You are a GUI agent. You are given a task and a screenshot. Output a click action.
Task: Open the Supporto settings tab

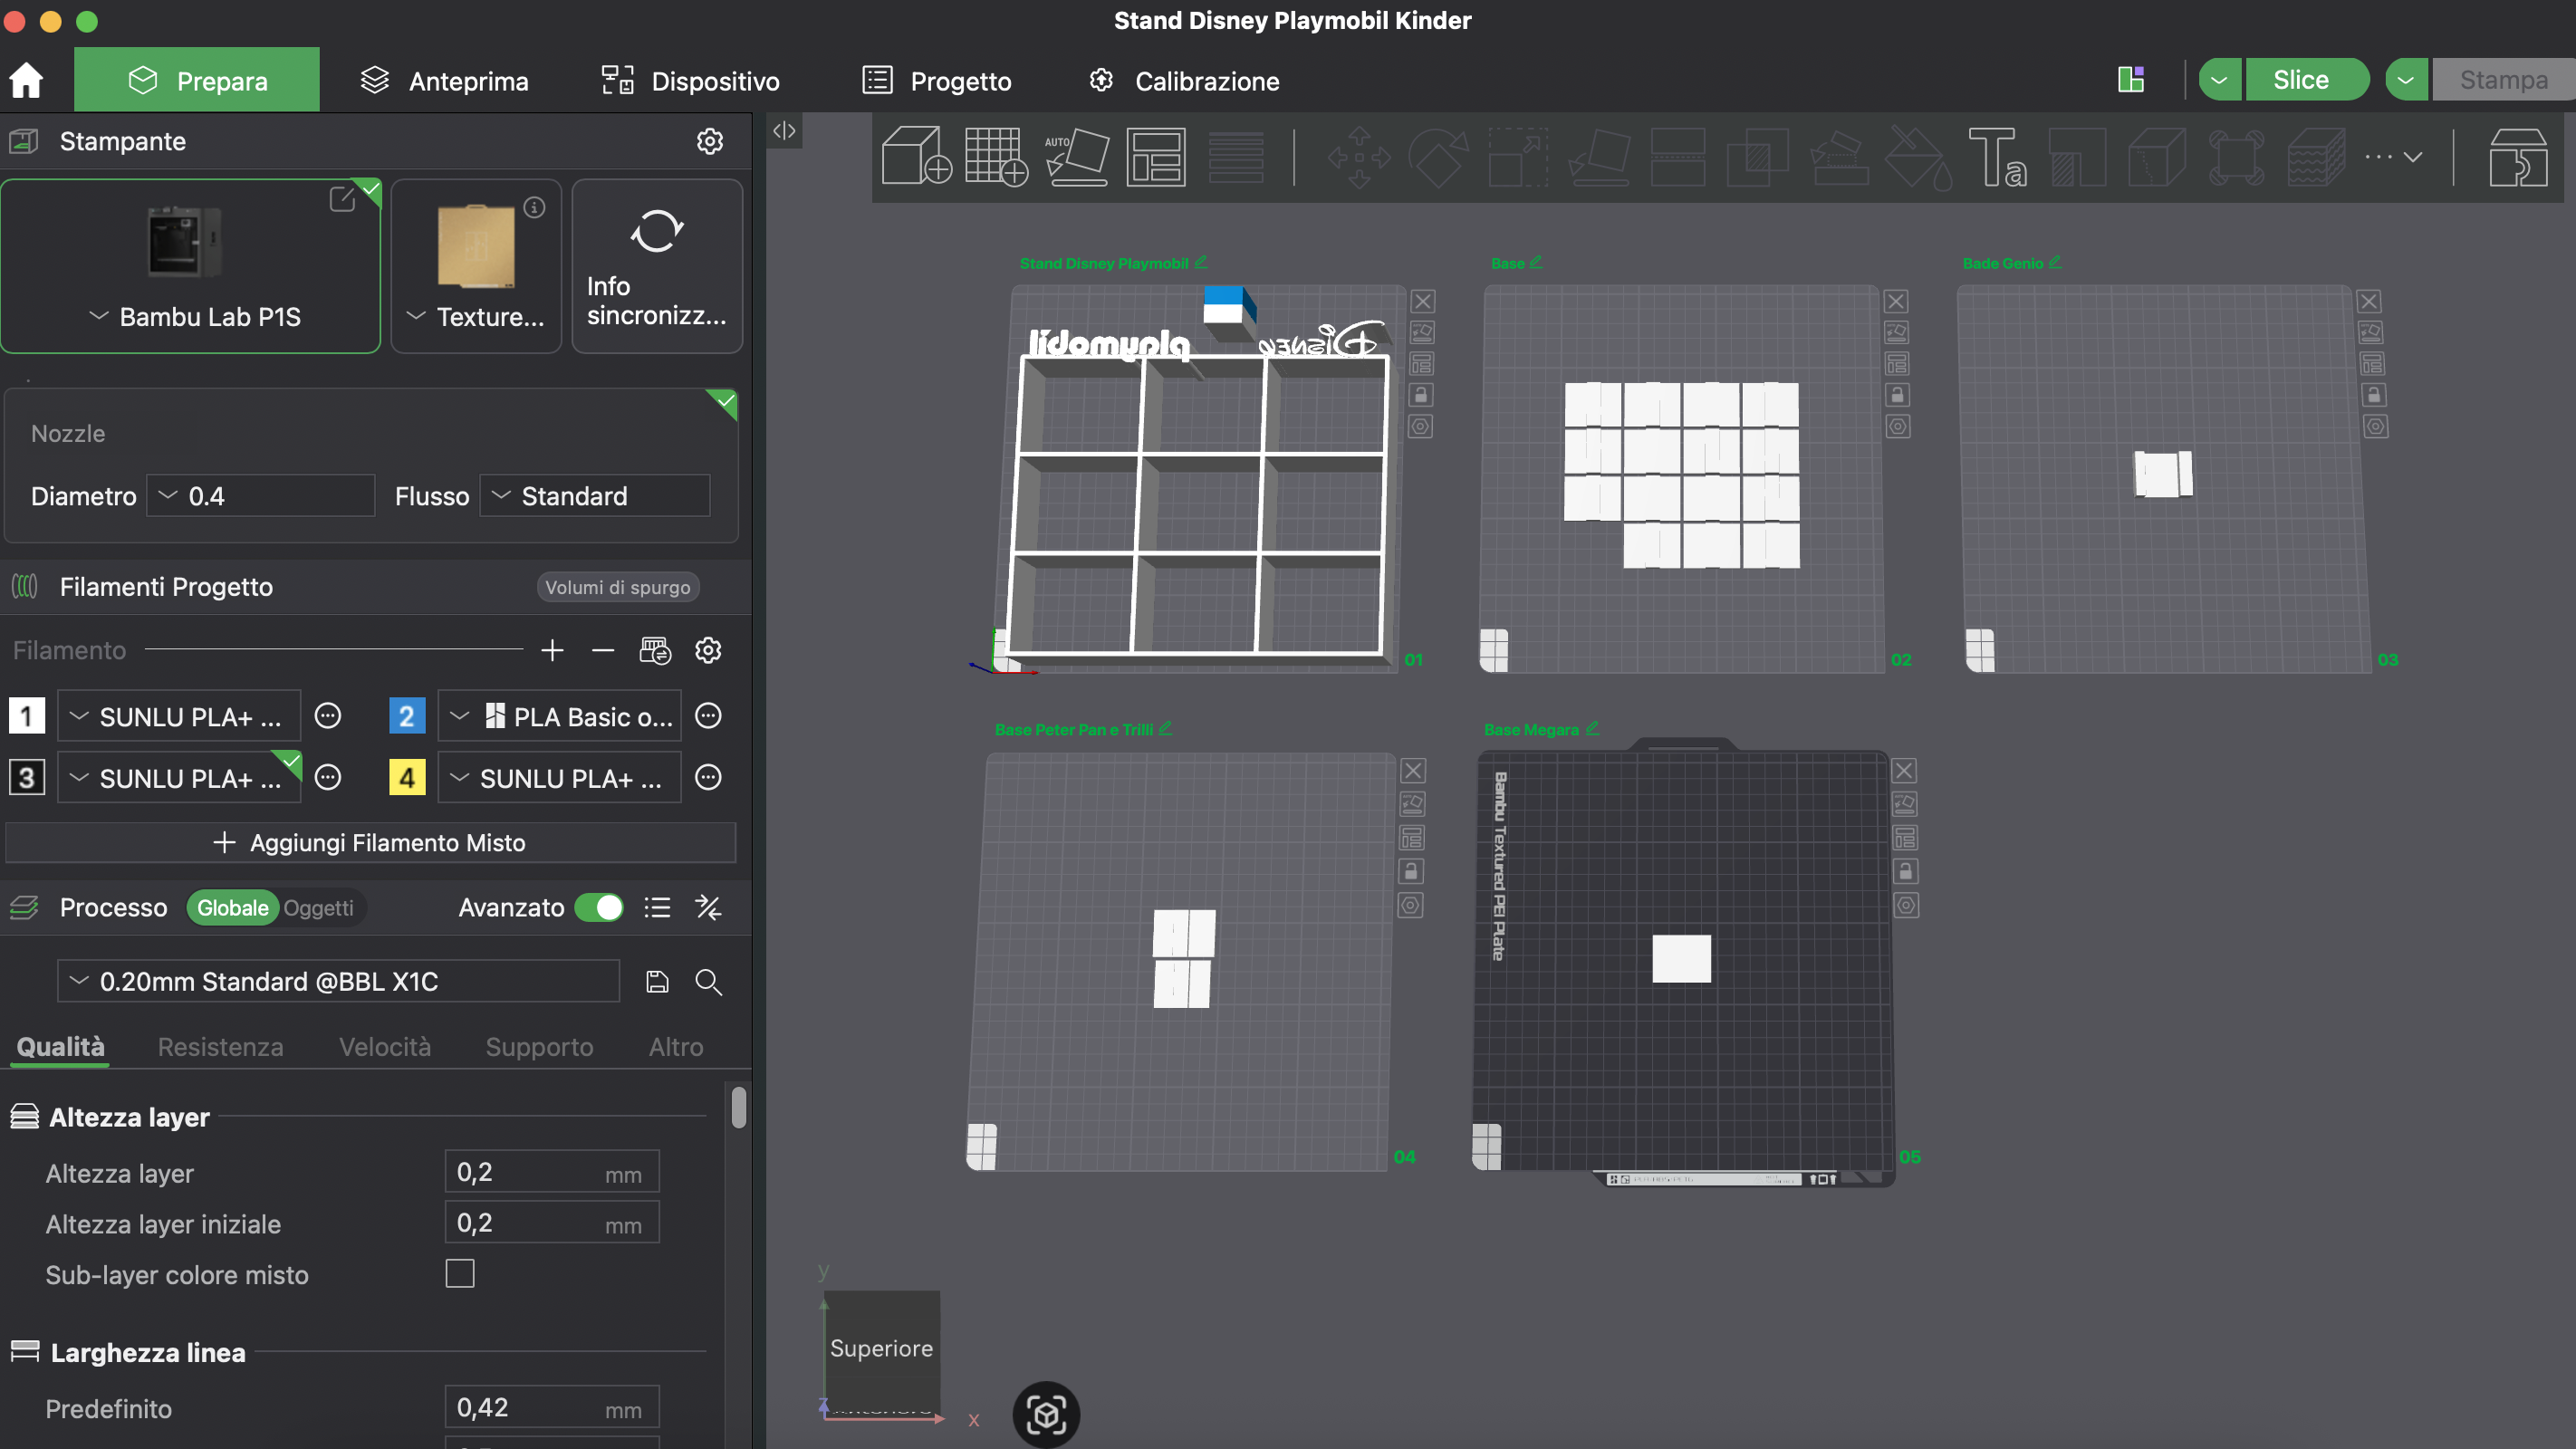coord(539,1047)
